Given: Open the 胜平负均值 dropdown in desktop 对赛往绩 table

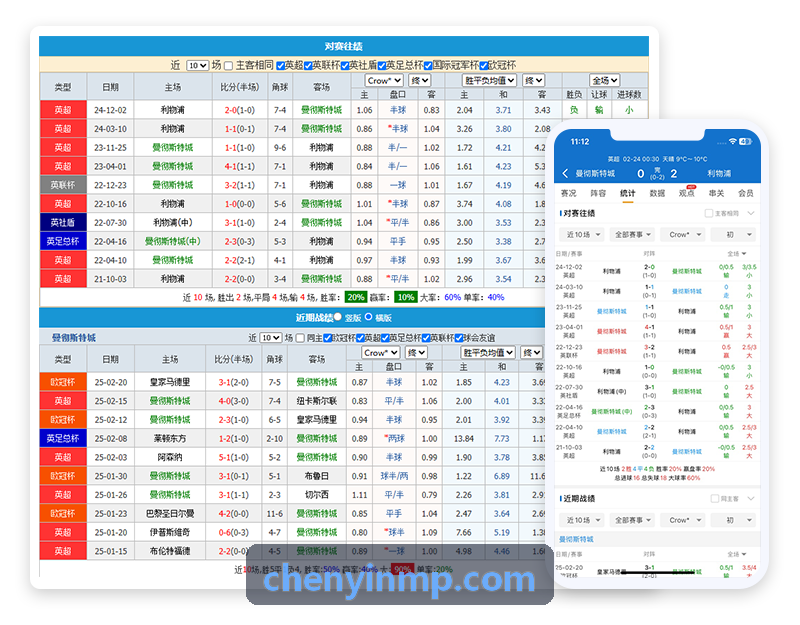Looking at the screenshot, I should 489,81.
